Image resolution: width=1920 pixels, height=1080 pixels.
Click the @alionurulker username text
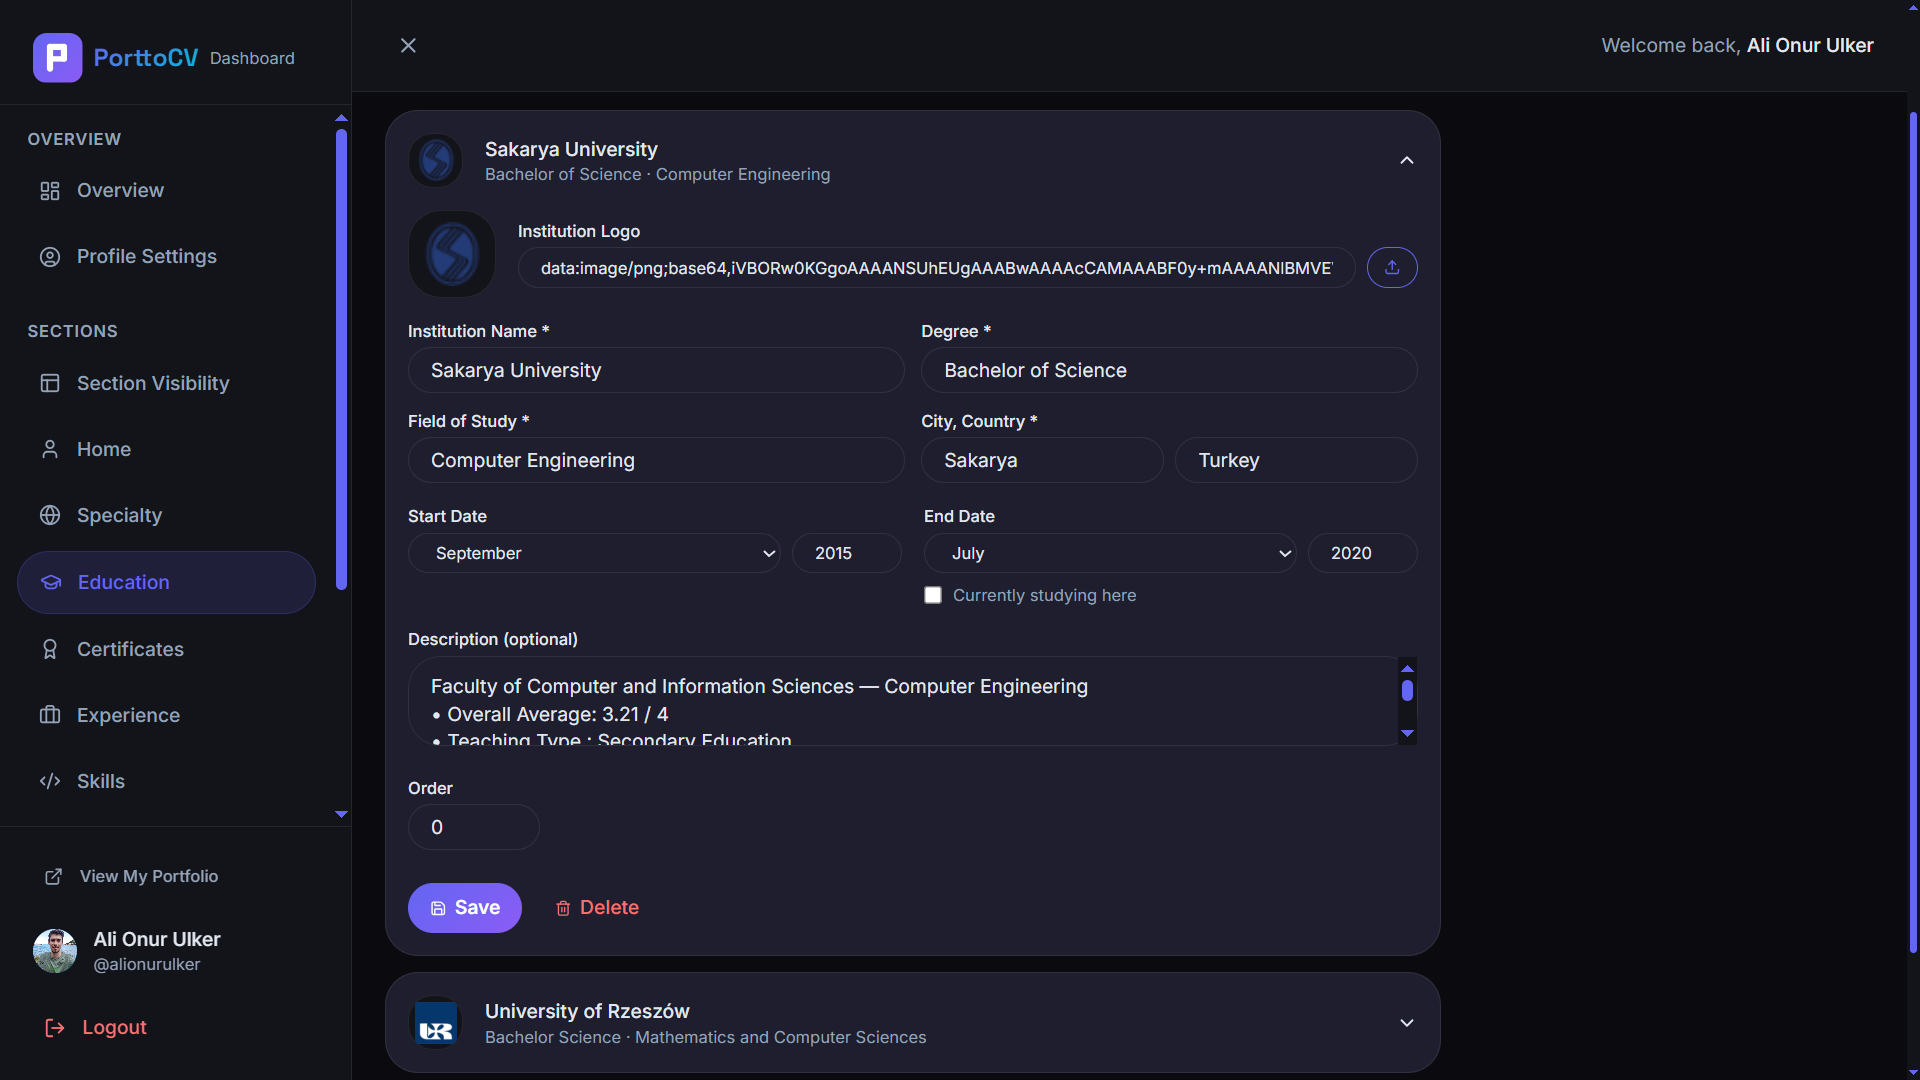147,964
